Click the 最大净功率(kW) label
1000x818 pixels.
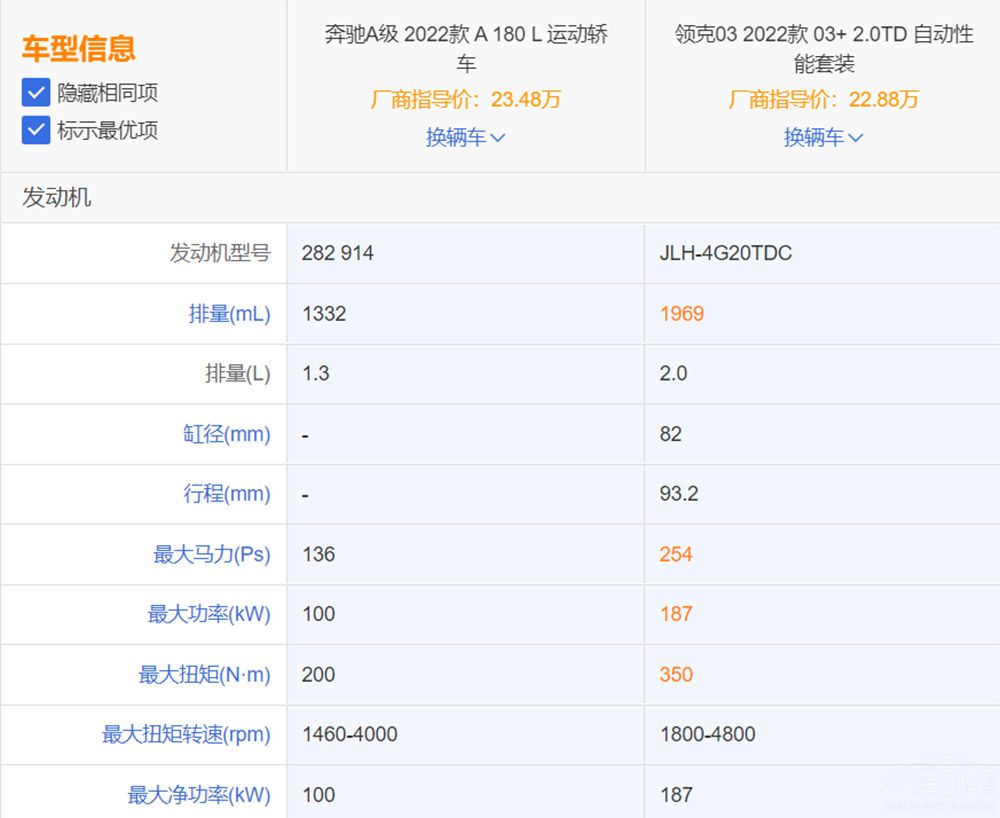pos(199,795)
